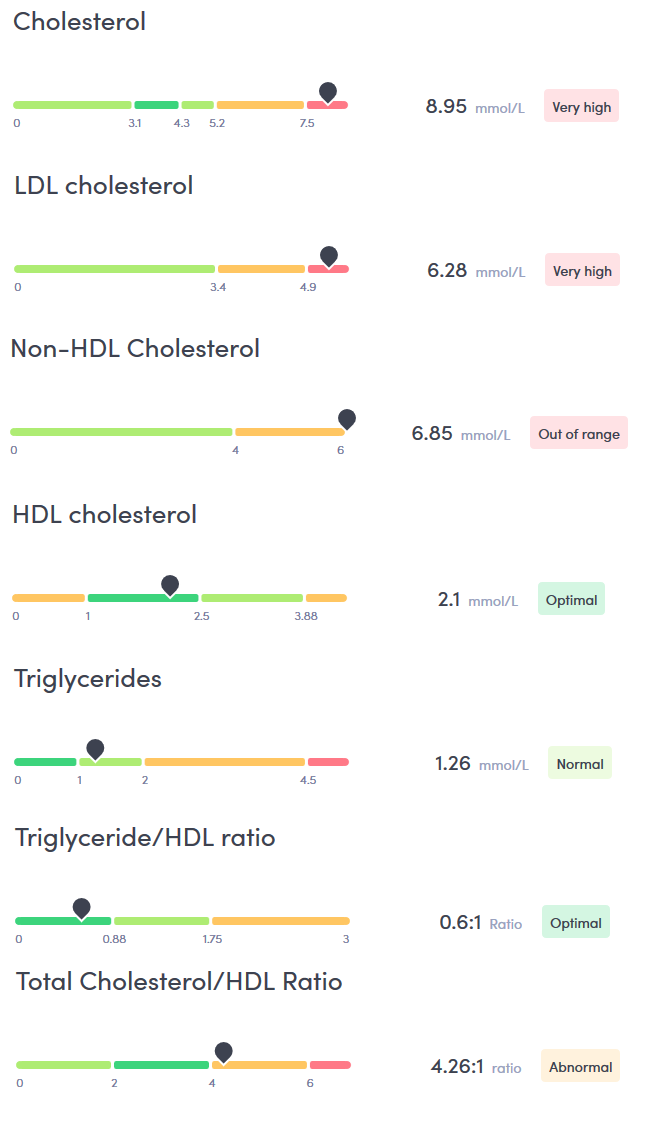Click the Total Cholesterol/HDL Ratio marker
The width and height of the screenshot is (659, 1128).
(x=223, y=1052)
